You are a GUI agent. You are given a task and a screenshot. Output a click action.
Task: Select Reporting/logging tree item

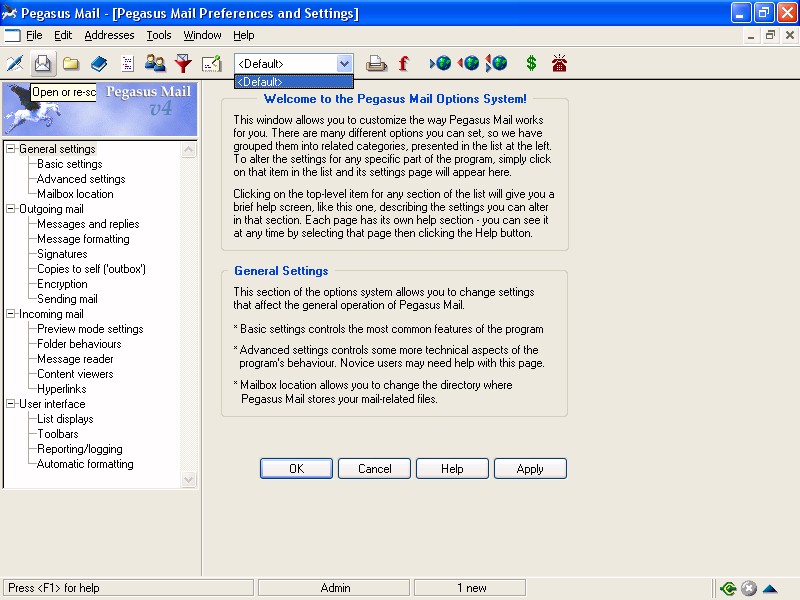(80, 449)
